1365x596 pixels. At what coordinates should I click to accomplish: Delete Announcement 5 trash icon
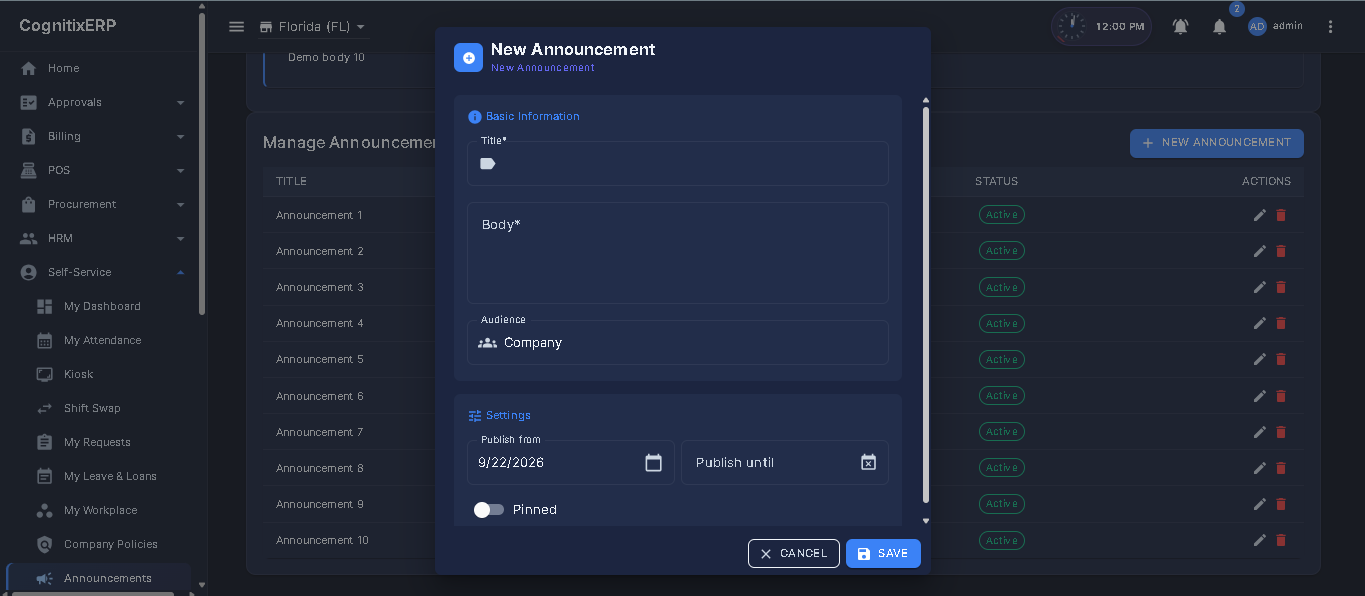pos(1281,359)
